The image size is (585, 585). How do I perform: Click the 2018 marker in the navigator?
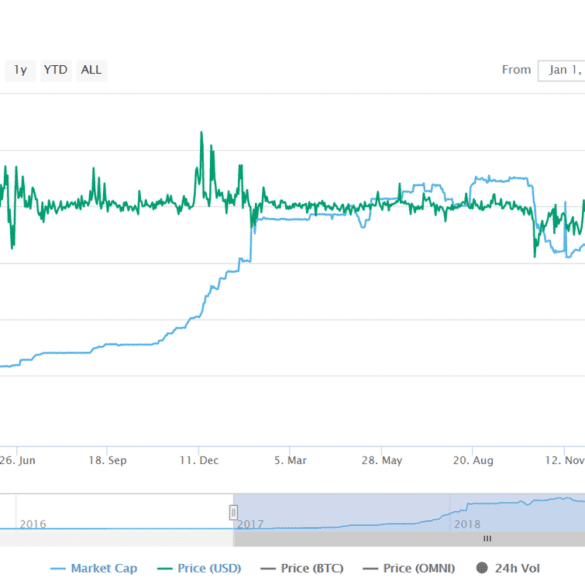pyautogui.click(x=467, y=524)
